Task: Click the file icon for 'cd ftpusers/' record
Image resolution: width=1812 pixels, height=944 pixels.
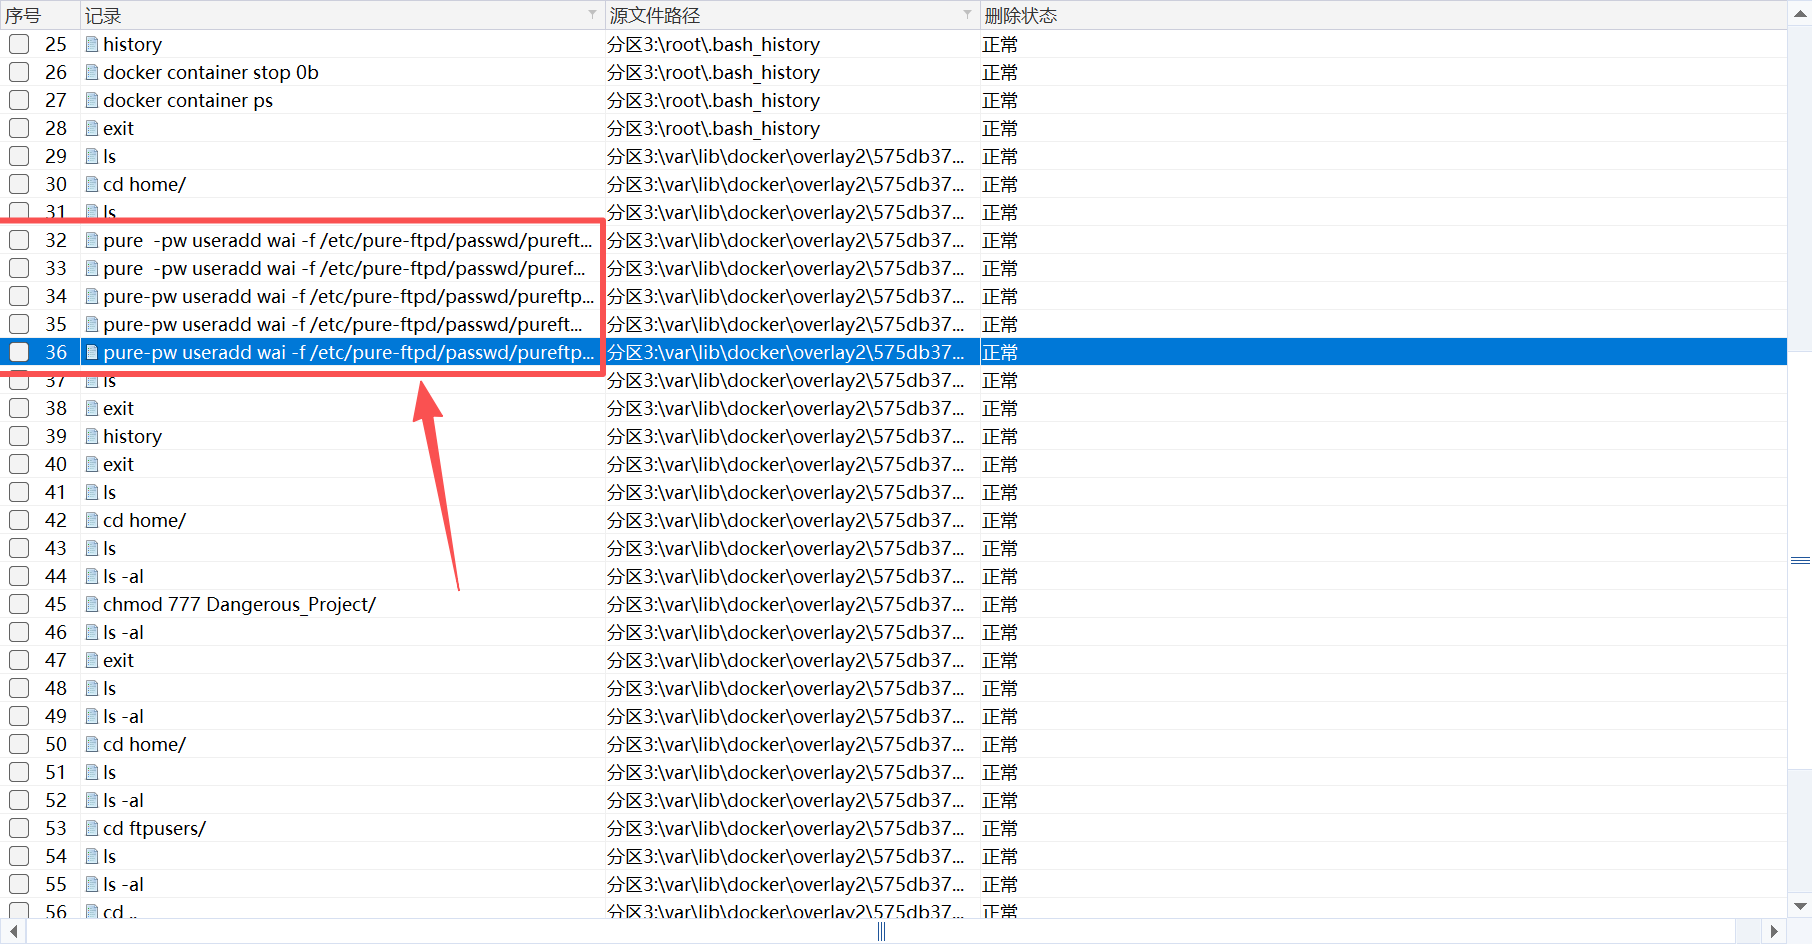Action: (x=92, y=829)
